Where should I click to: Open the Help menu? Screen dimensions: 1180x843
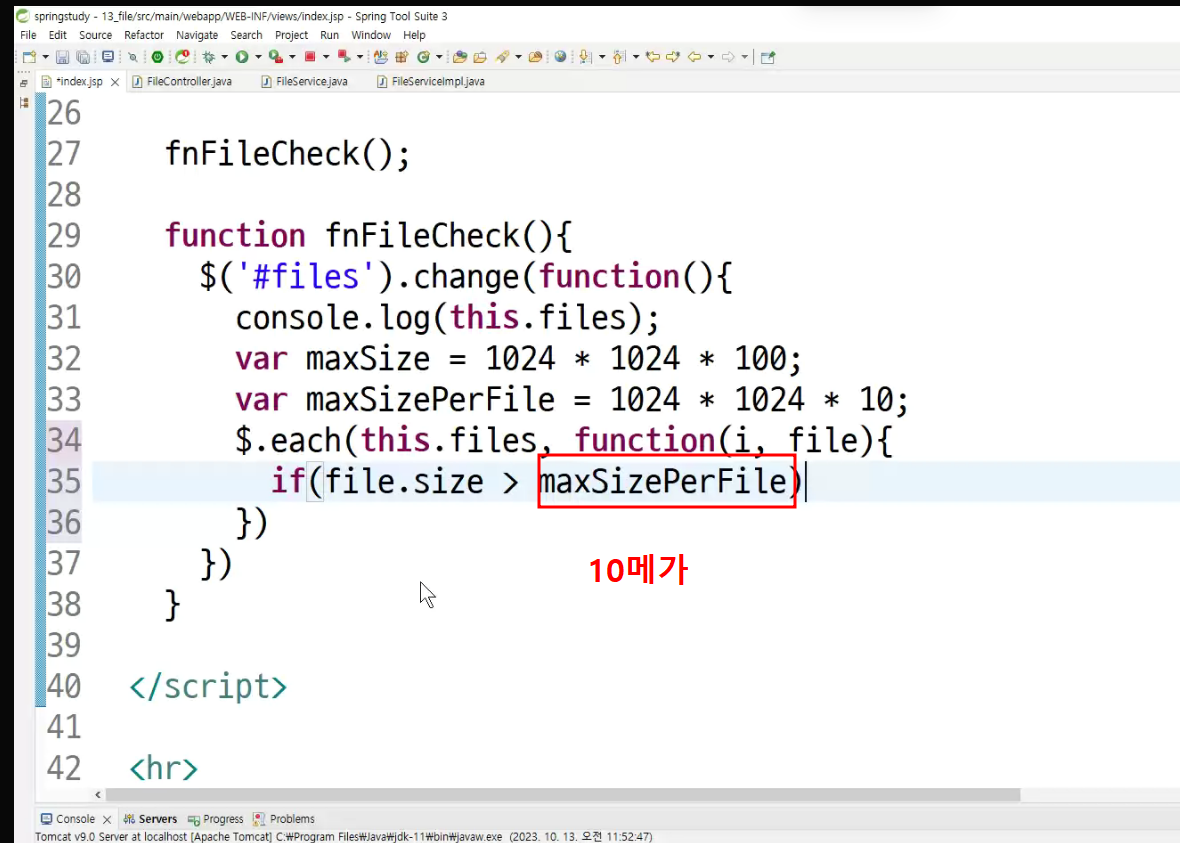(414, 35)
